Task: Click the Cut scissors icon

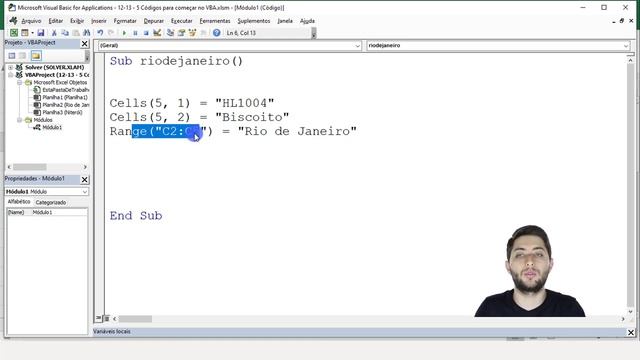Action: click(54, 33)
